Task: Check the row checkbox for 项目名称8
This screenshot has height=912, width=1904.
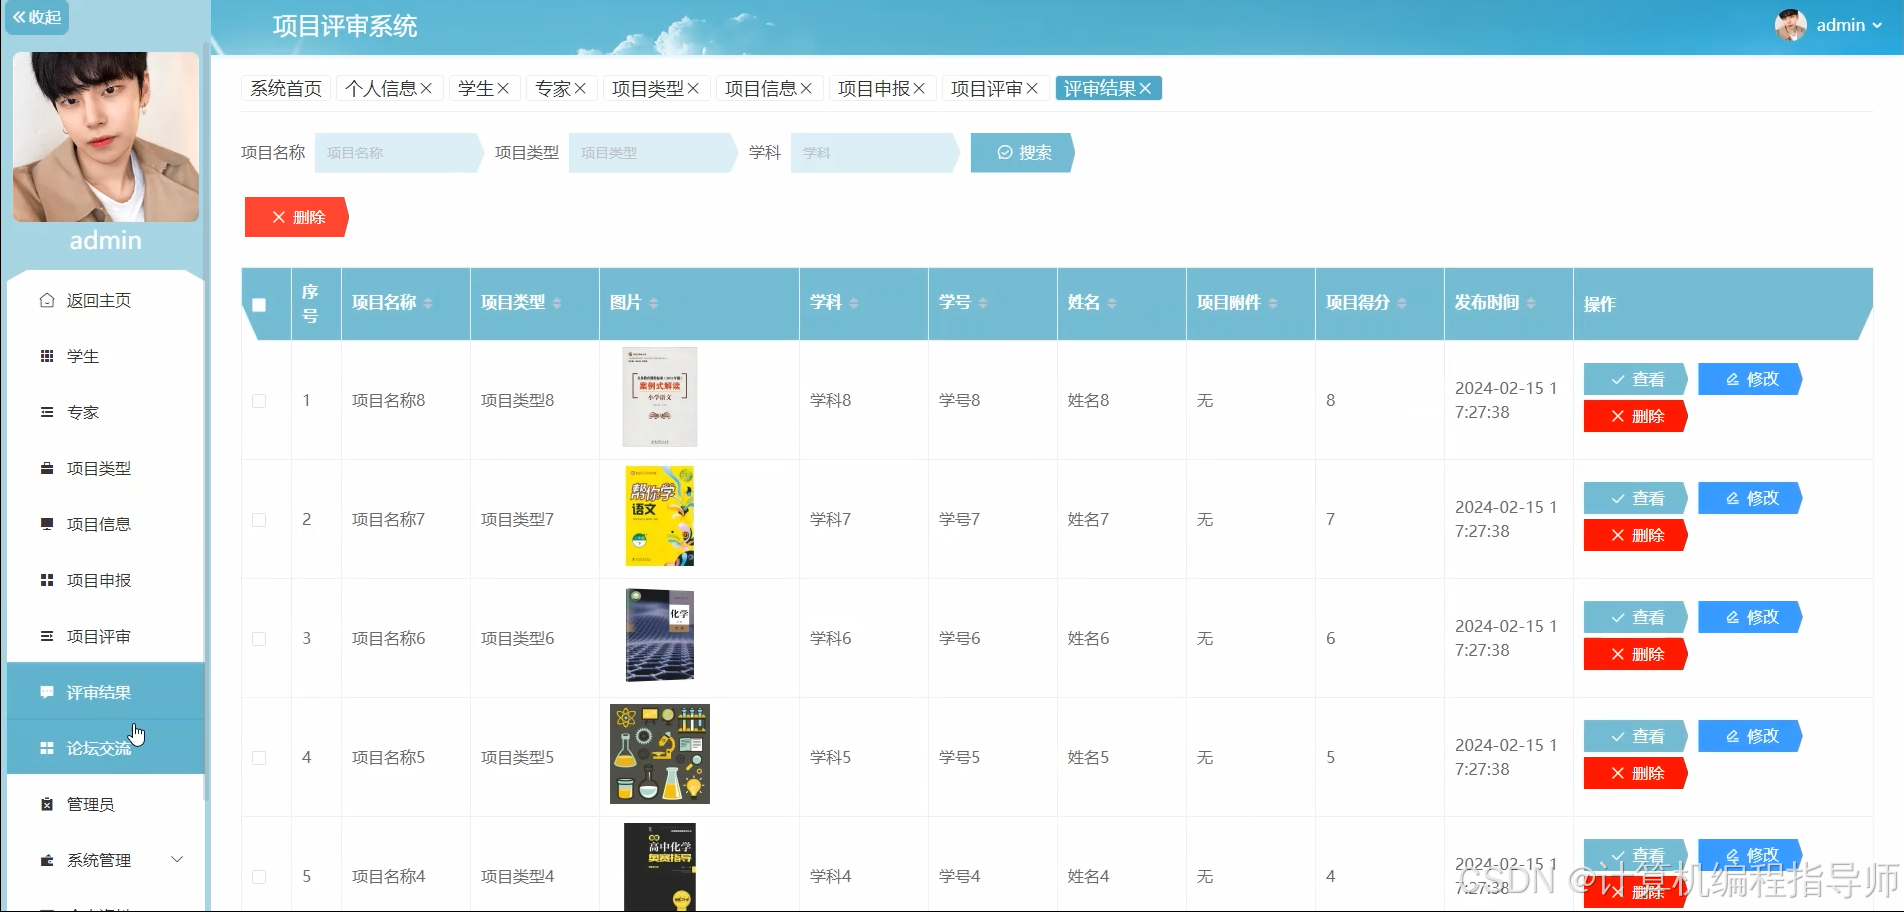Action: 259,401
